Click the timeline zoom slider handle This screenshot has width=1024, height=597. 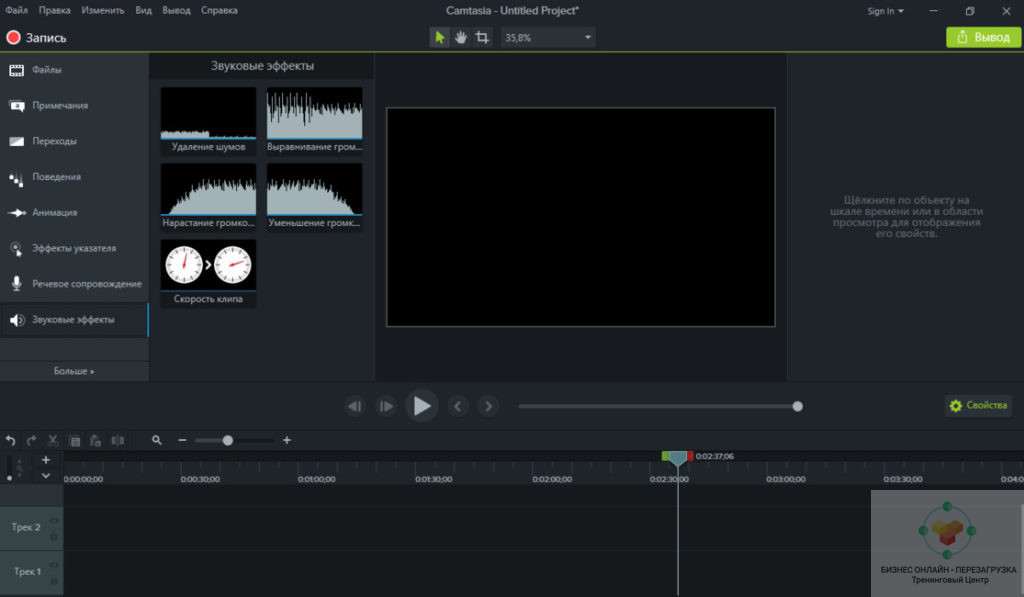point(228,440)
